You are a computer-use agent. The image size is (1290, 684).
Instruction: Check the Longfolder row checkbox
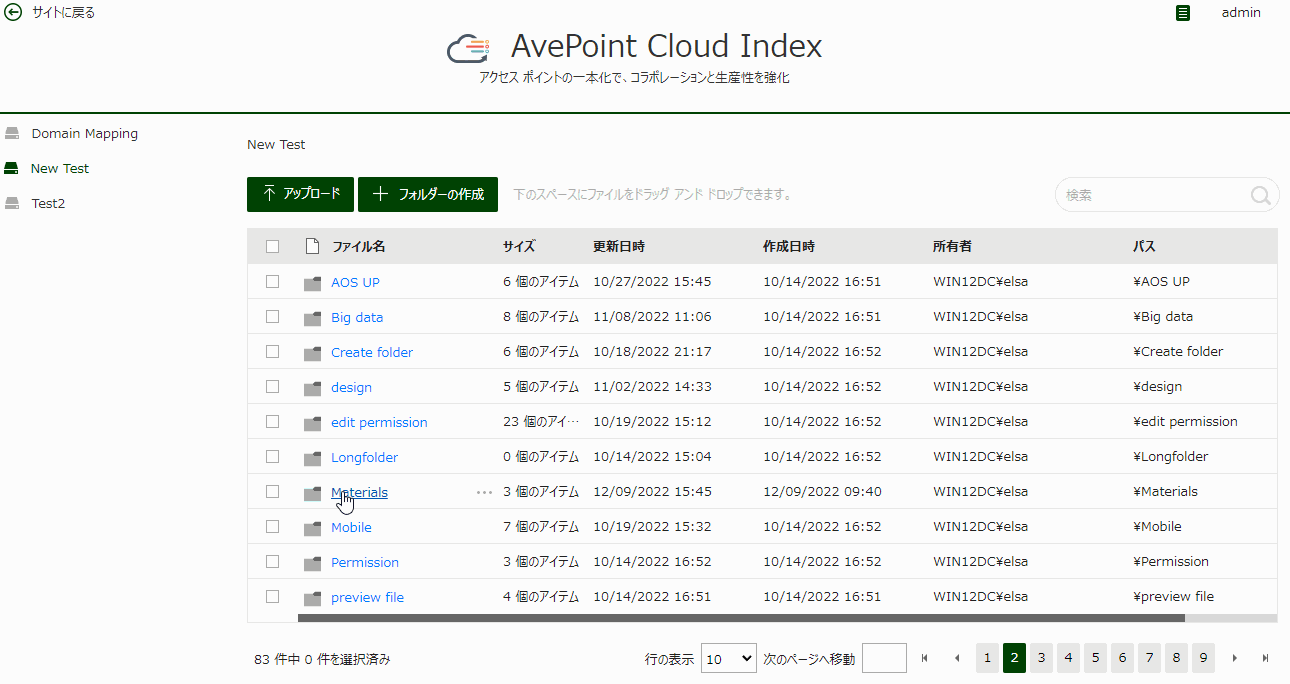(x=272, y=456)
